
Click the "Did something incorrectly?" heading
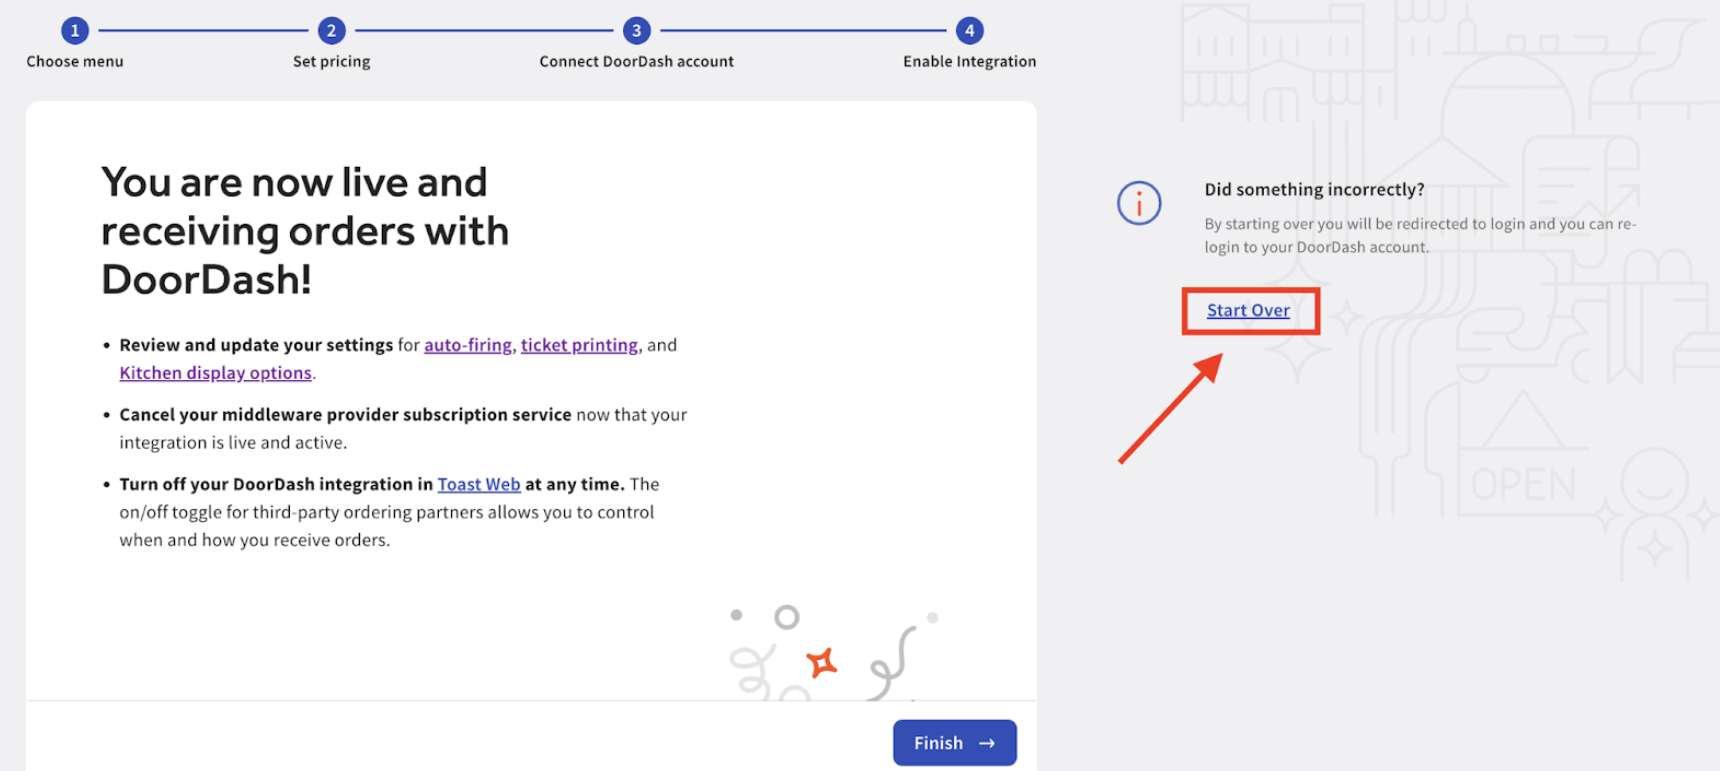pos(1314,190)
